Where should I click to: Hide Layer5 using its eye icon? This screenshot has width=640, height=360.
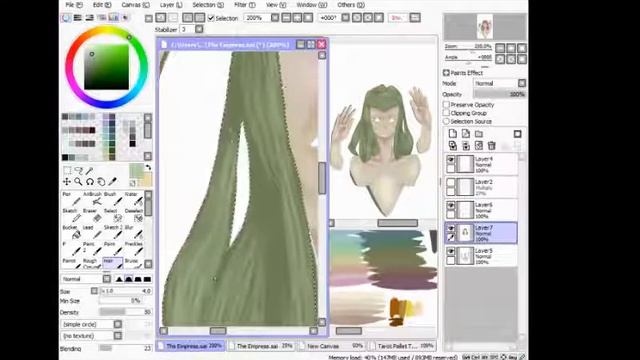[x=451, y=251]
